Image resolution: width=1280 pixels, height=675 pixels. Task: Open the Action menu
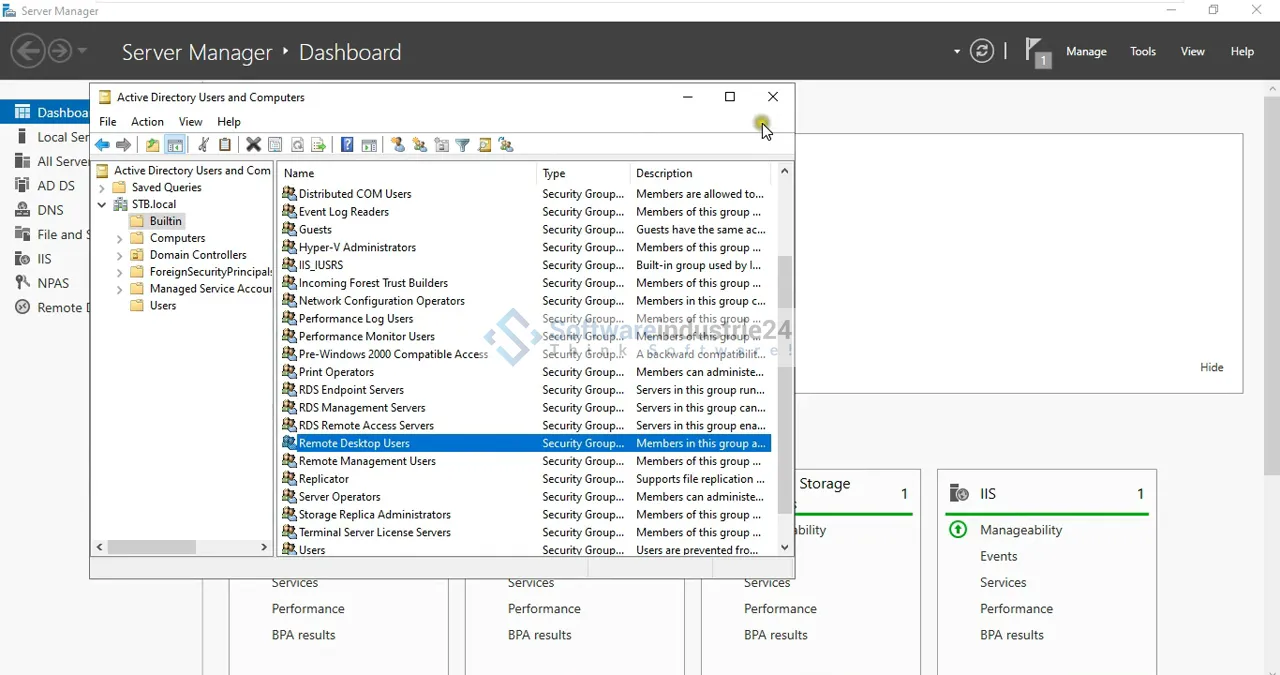tap(147, 121)
